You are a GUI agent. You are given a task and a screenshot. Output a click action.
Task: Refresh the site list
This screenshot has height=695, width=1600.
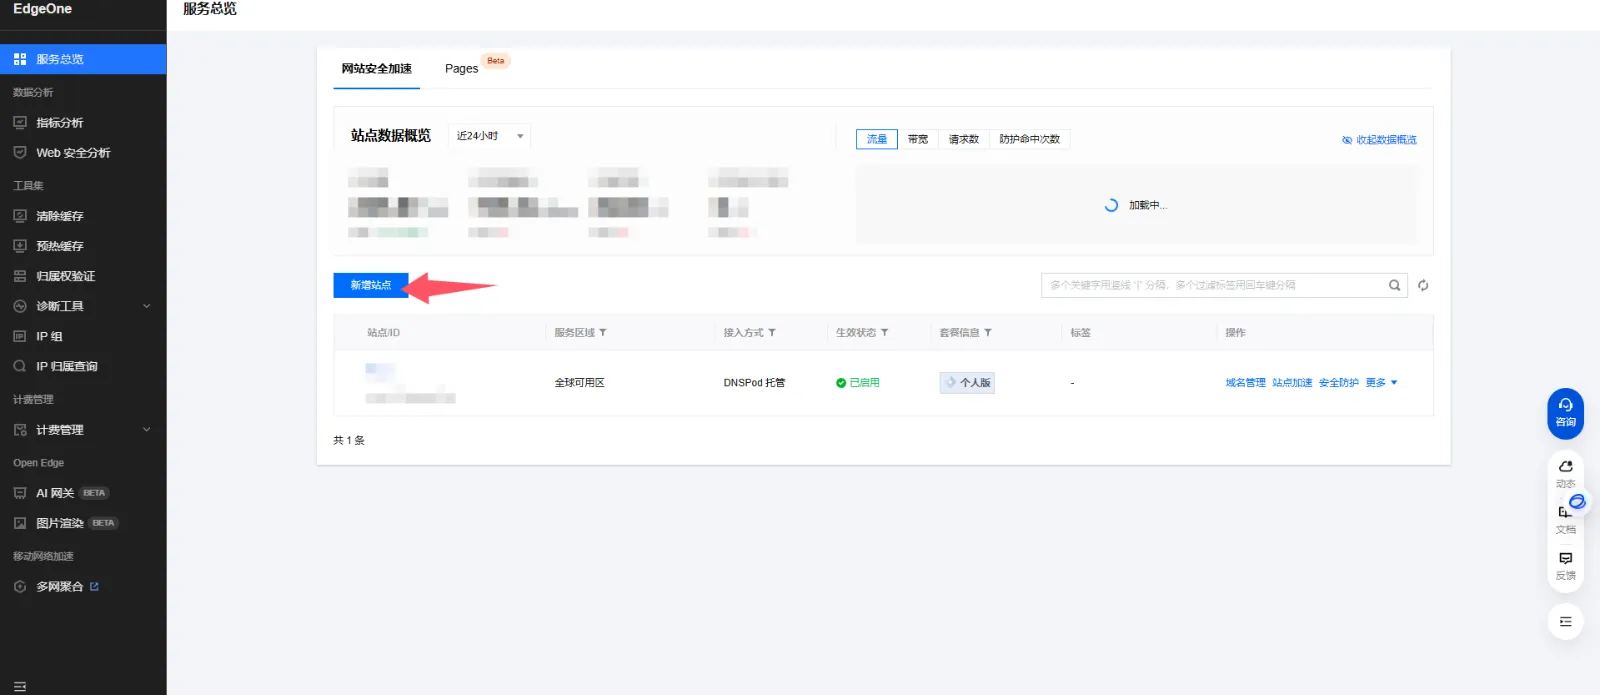tap(1423, 285)
